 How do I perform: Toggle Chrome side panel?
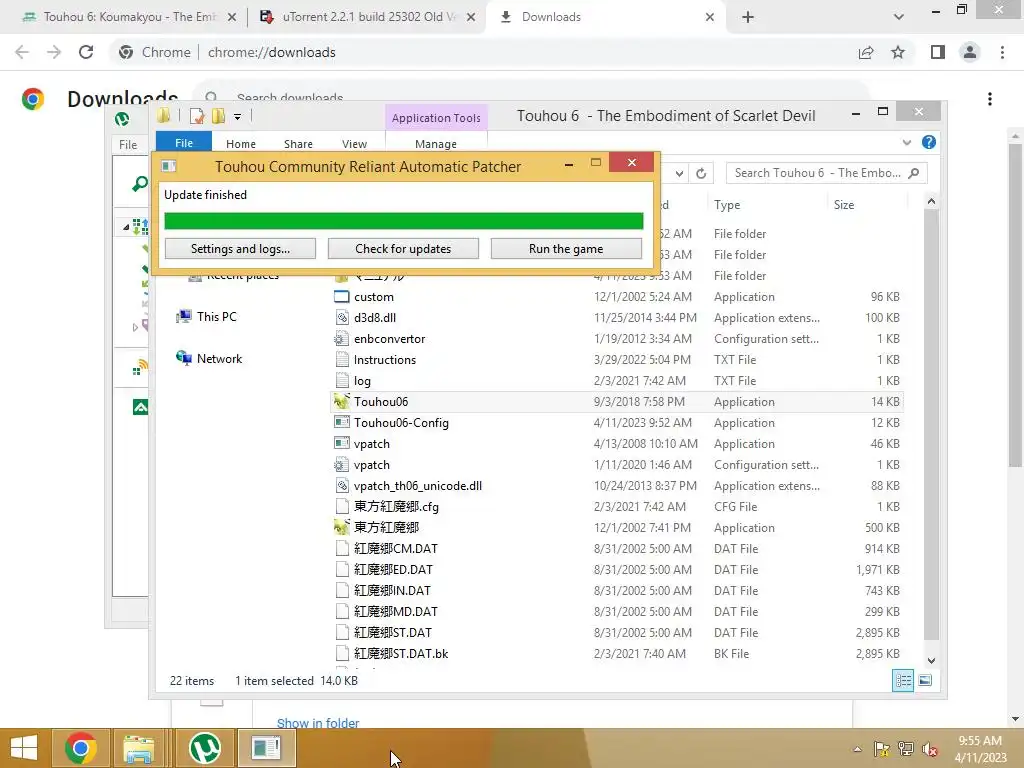pos(938,52)
